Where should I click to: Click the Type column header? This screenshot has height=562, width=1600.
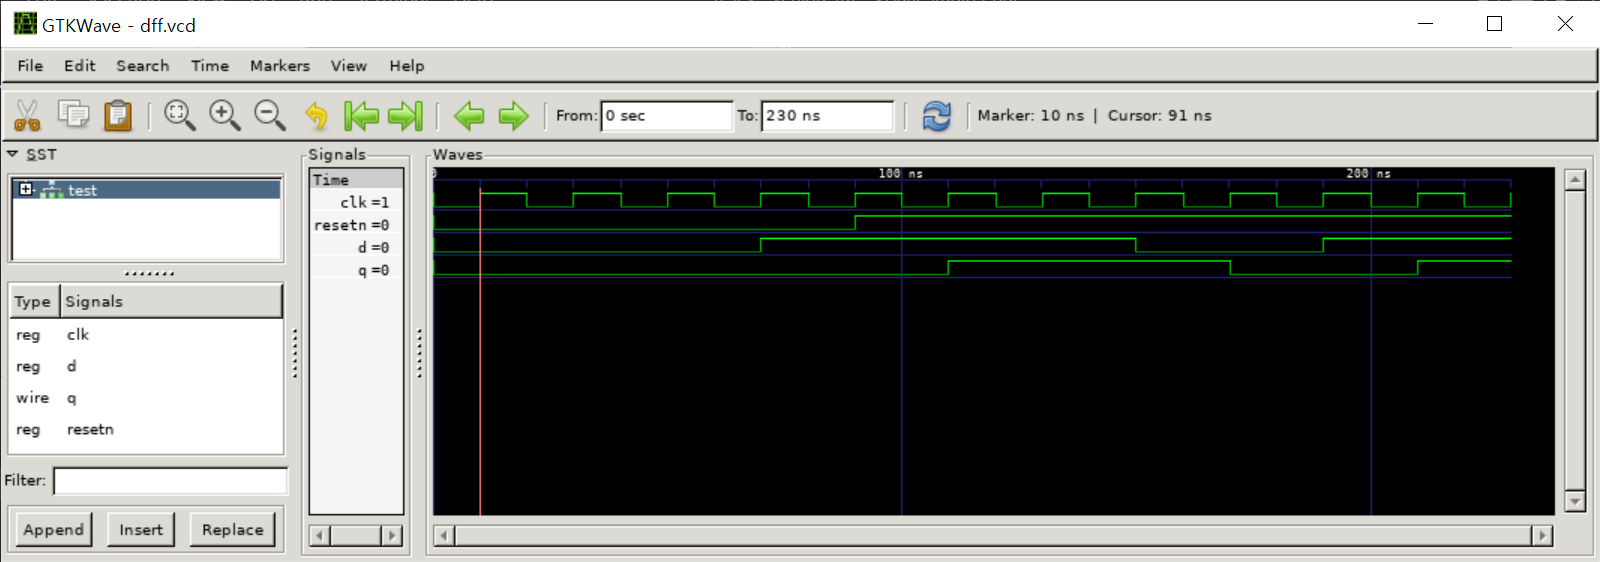[34, 301]
